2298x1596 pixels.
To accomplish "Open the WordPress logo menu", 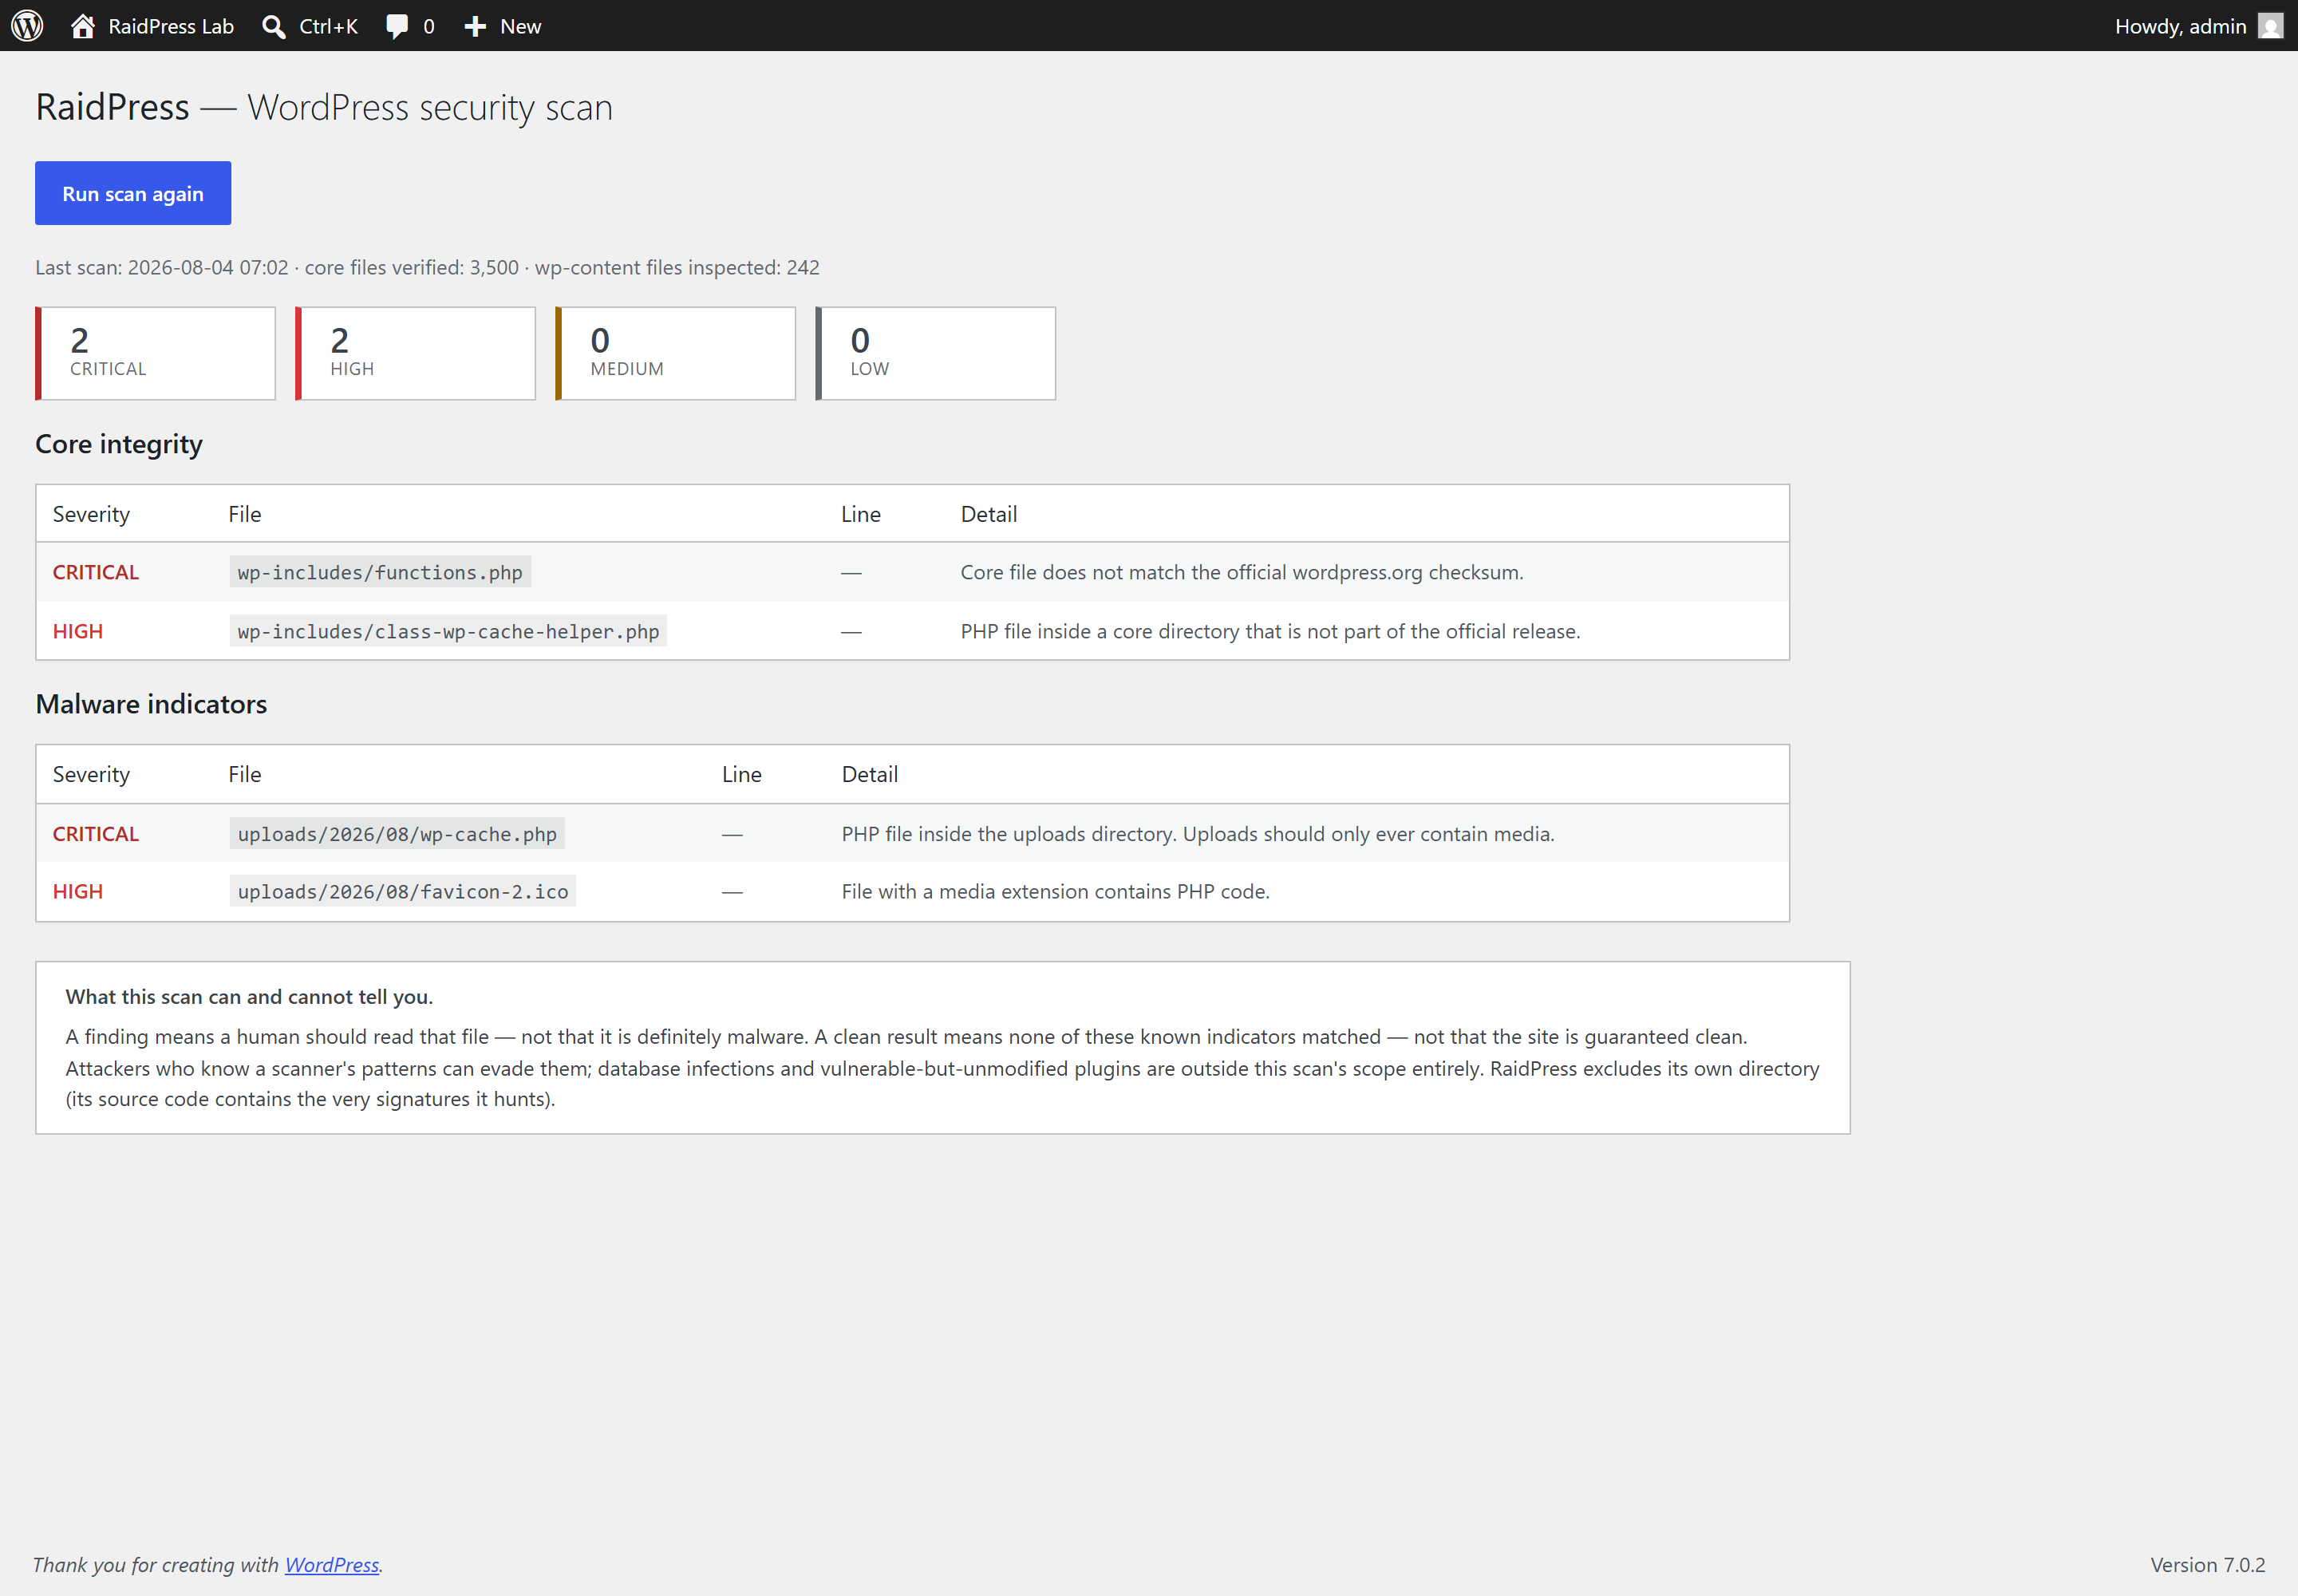I will click(x=27, y=26).
